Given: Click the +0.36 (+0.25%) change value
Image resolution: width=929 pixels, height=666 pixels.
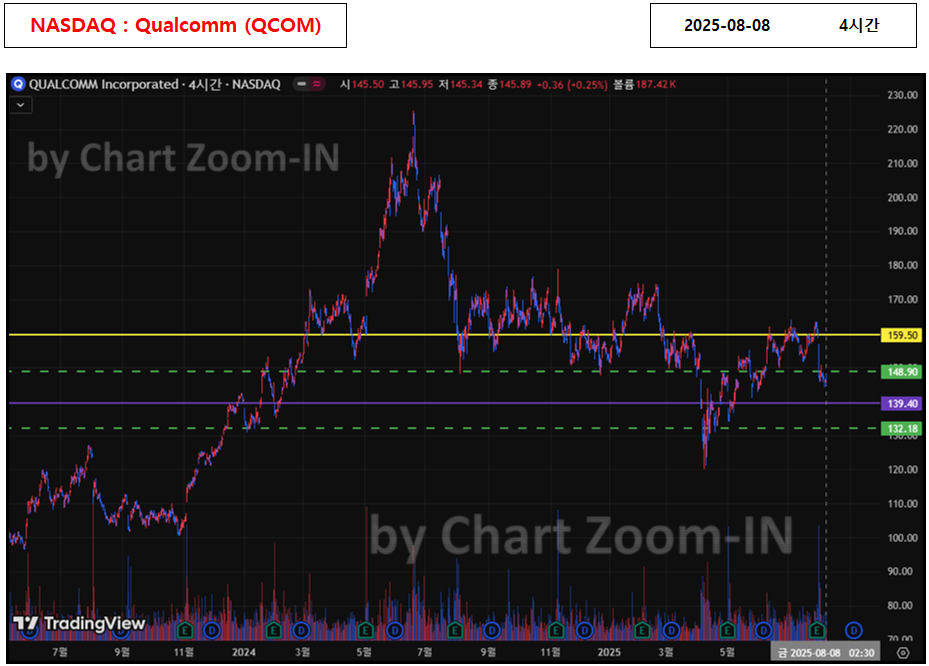Looking at the screenshot, I should (x=572, y=85).
